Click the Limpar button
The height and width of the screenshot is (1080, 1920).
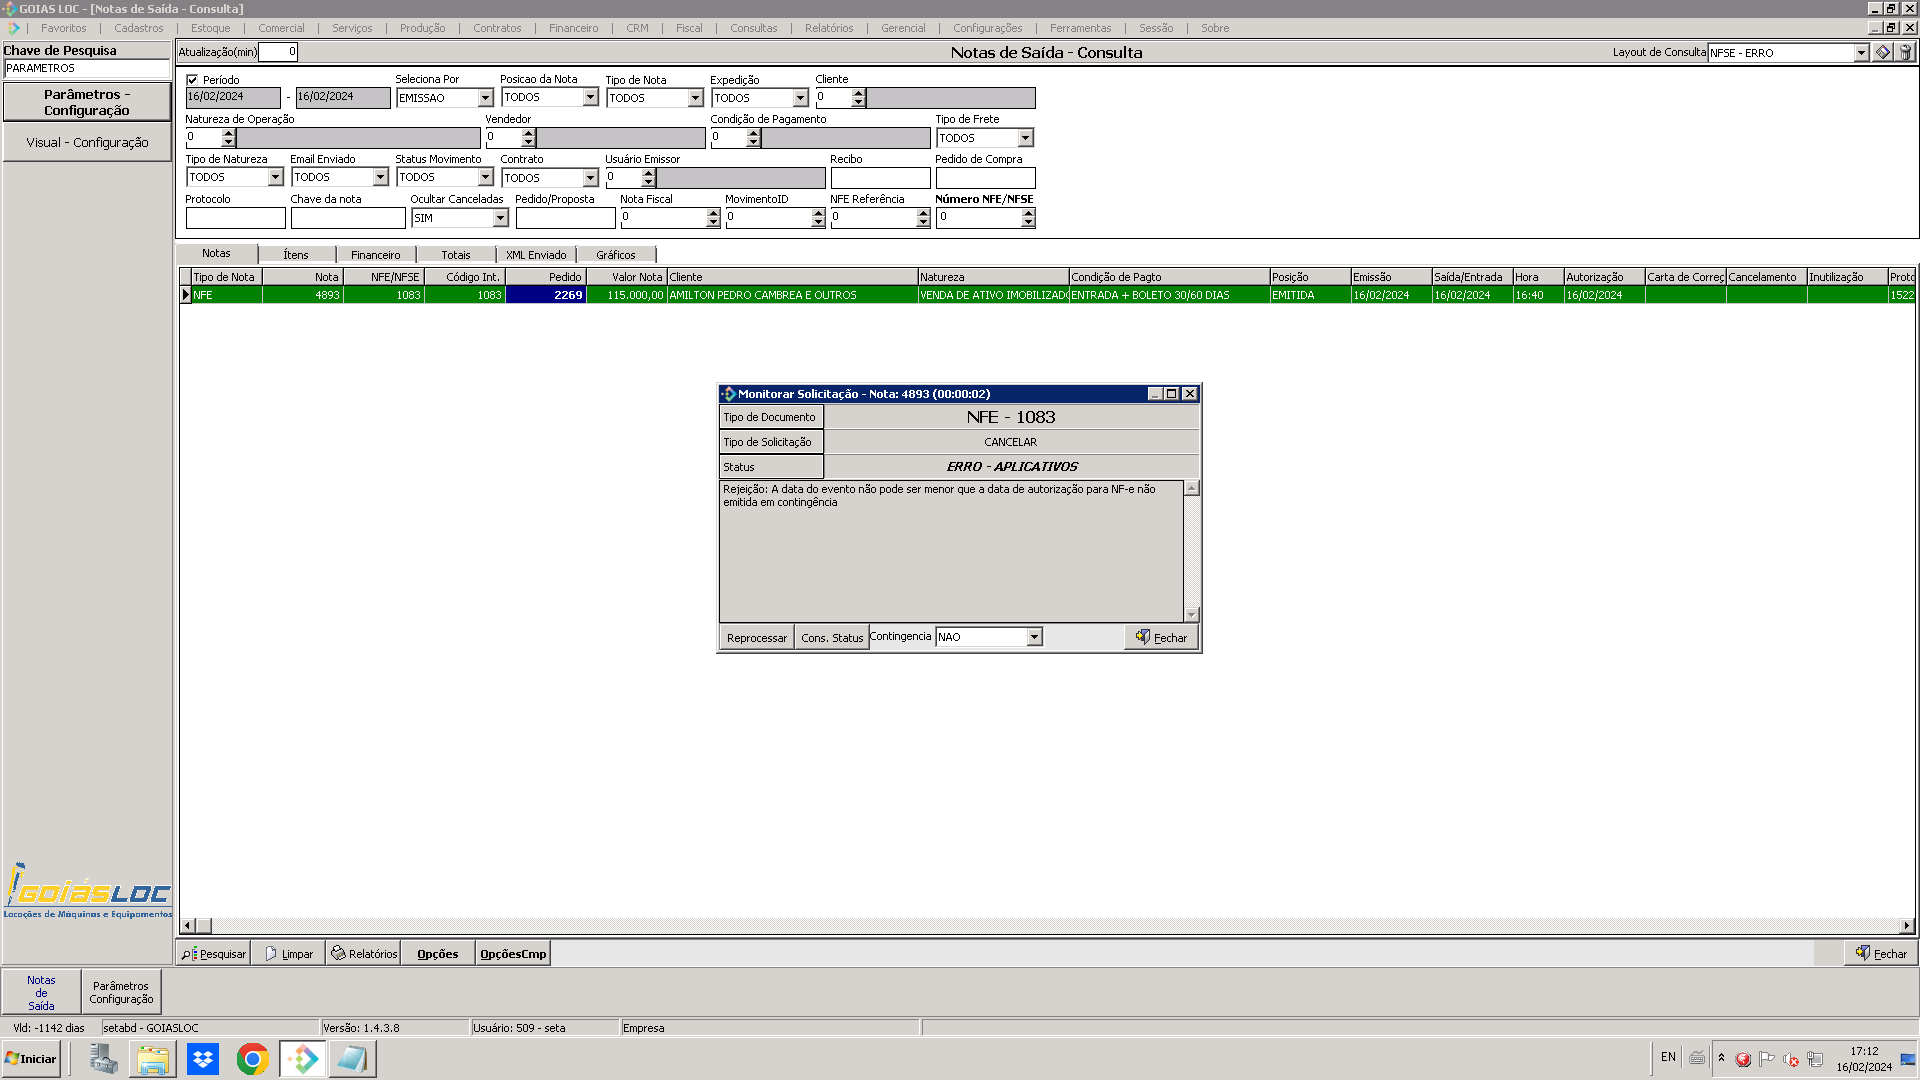289,954
